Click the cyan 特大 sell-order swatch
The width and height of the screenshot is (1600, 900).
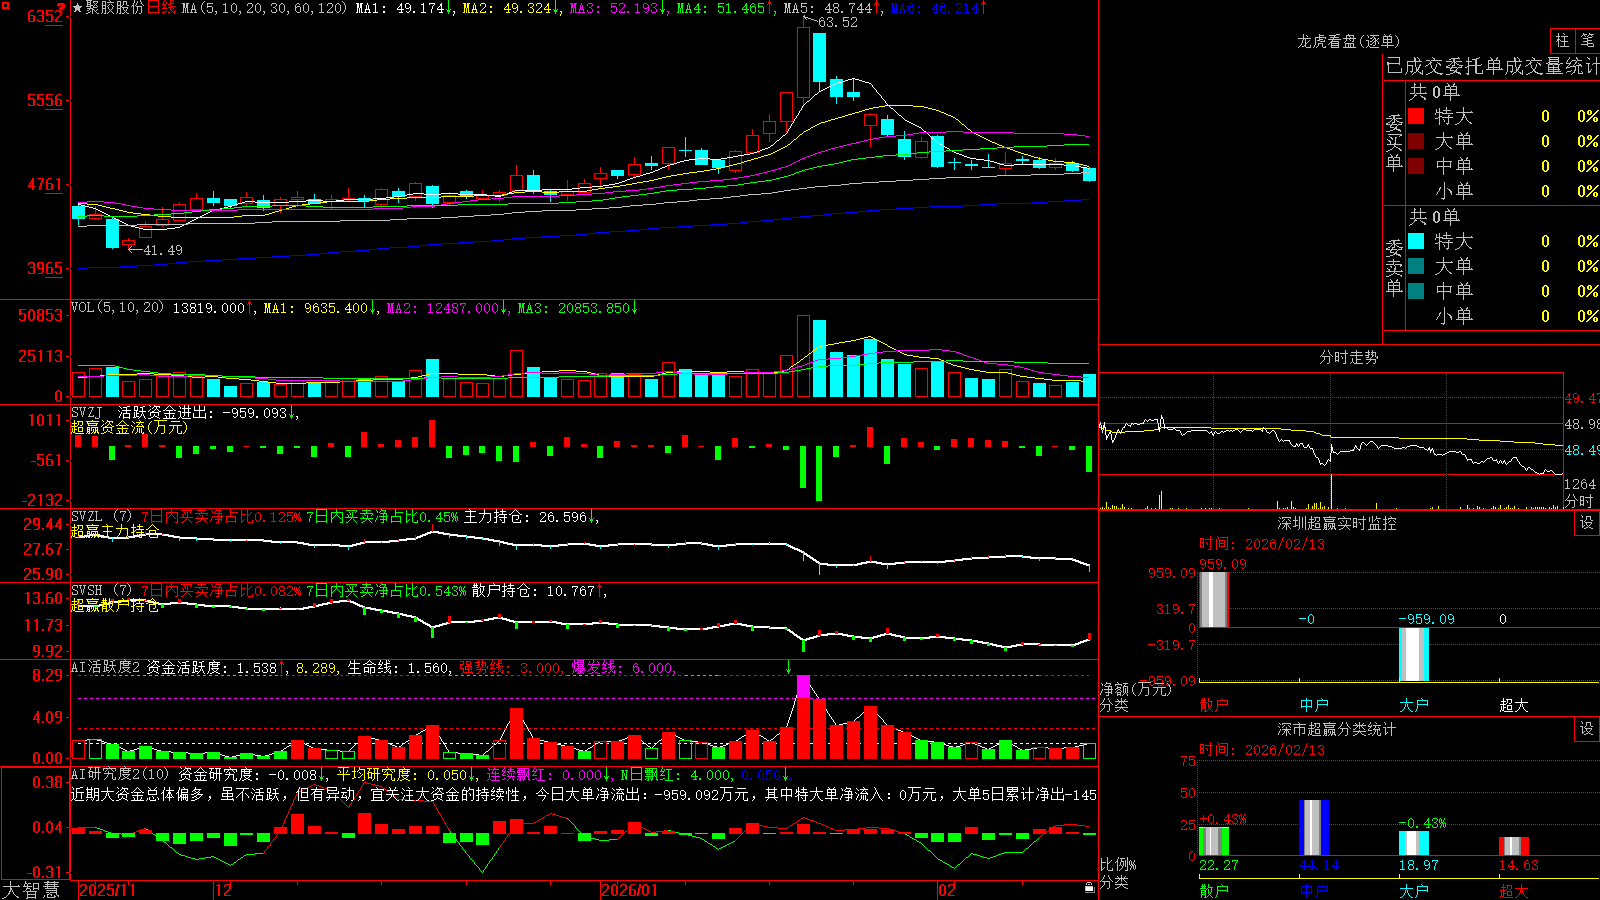click(1416, 241)
